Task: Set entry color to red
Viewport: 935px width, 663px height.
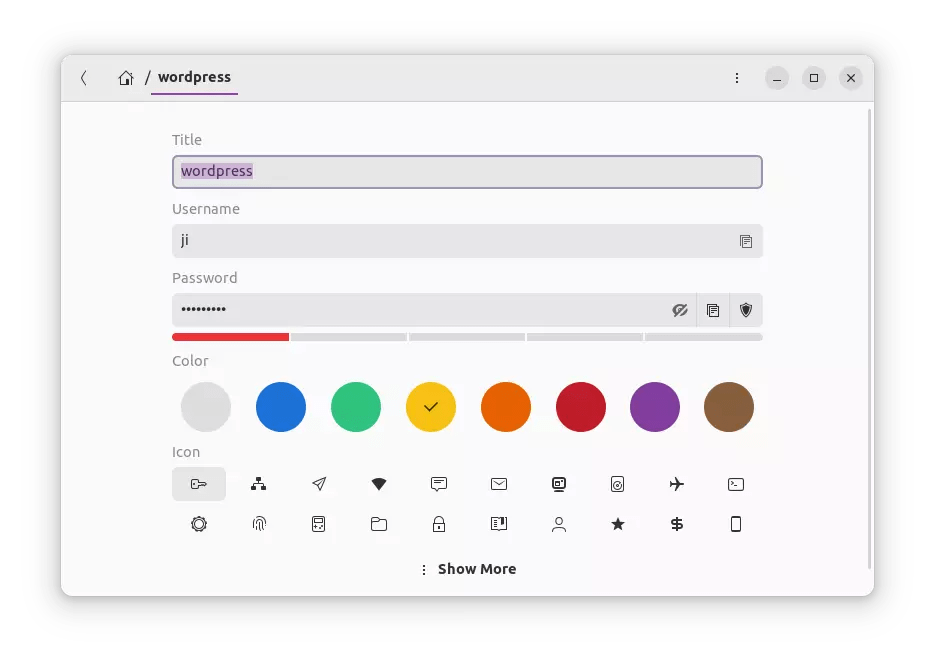Action: point(581,407)
